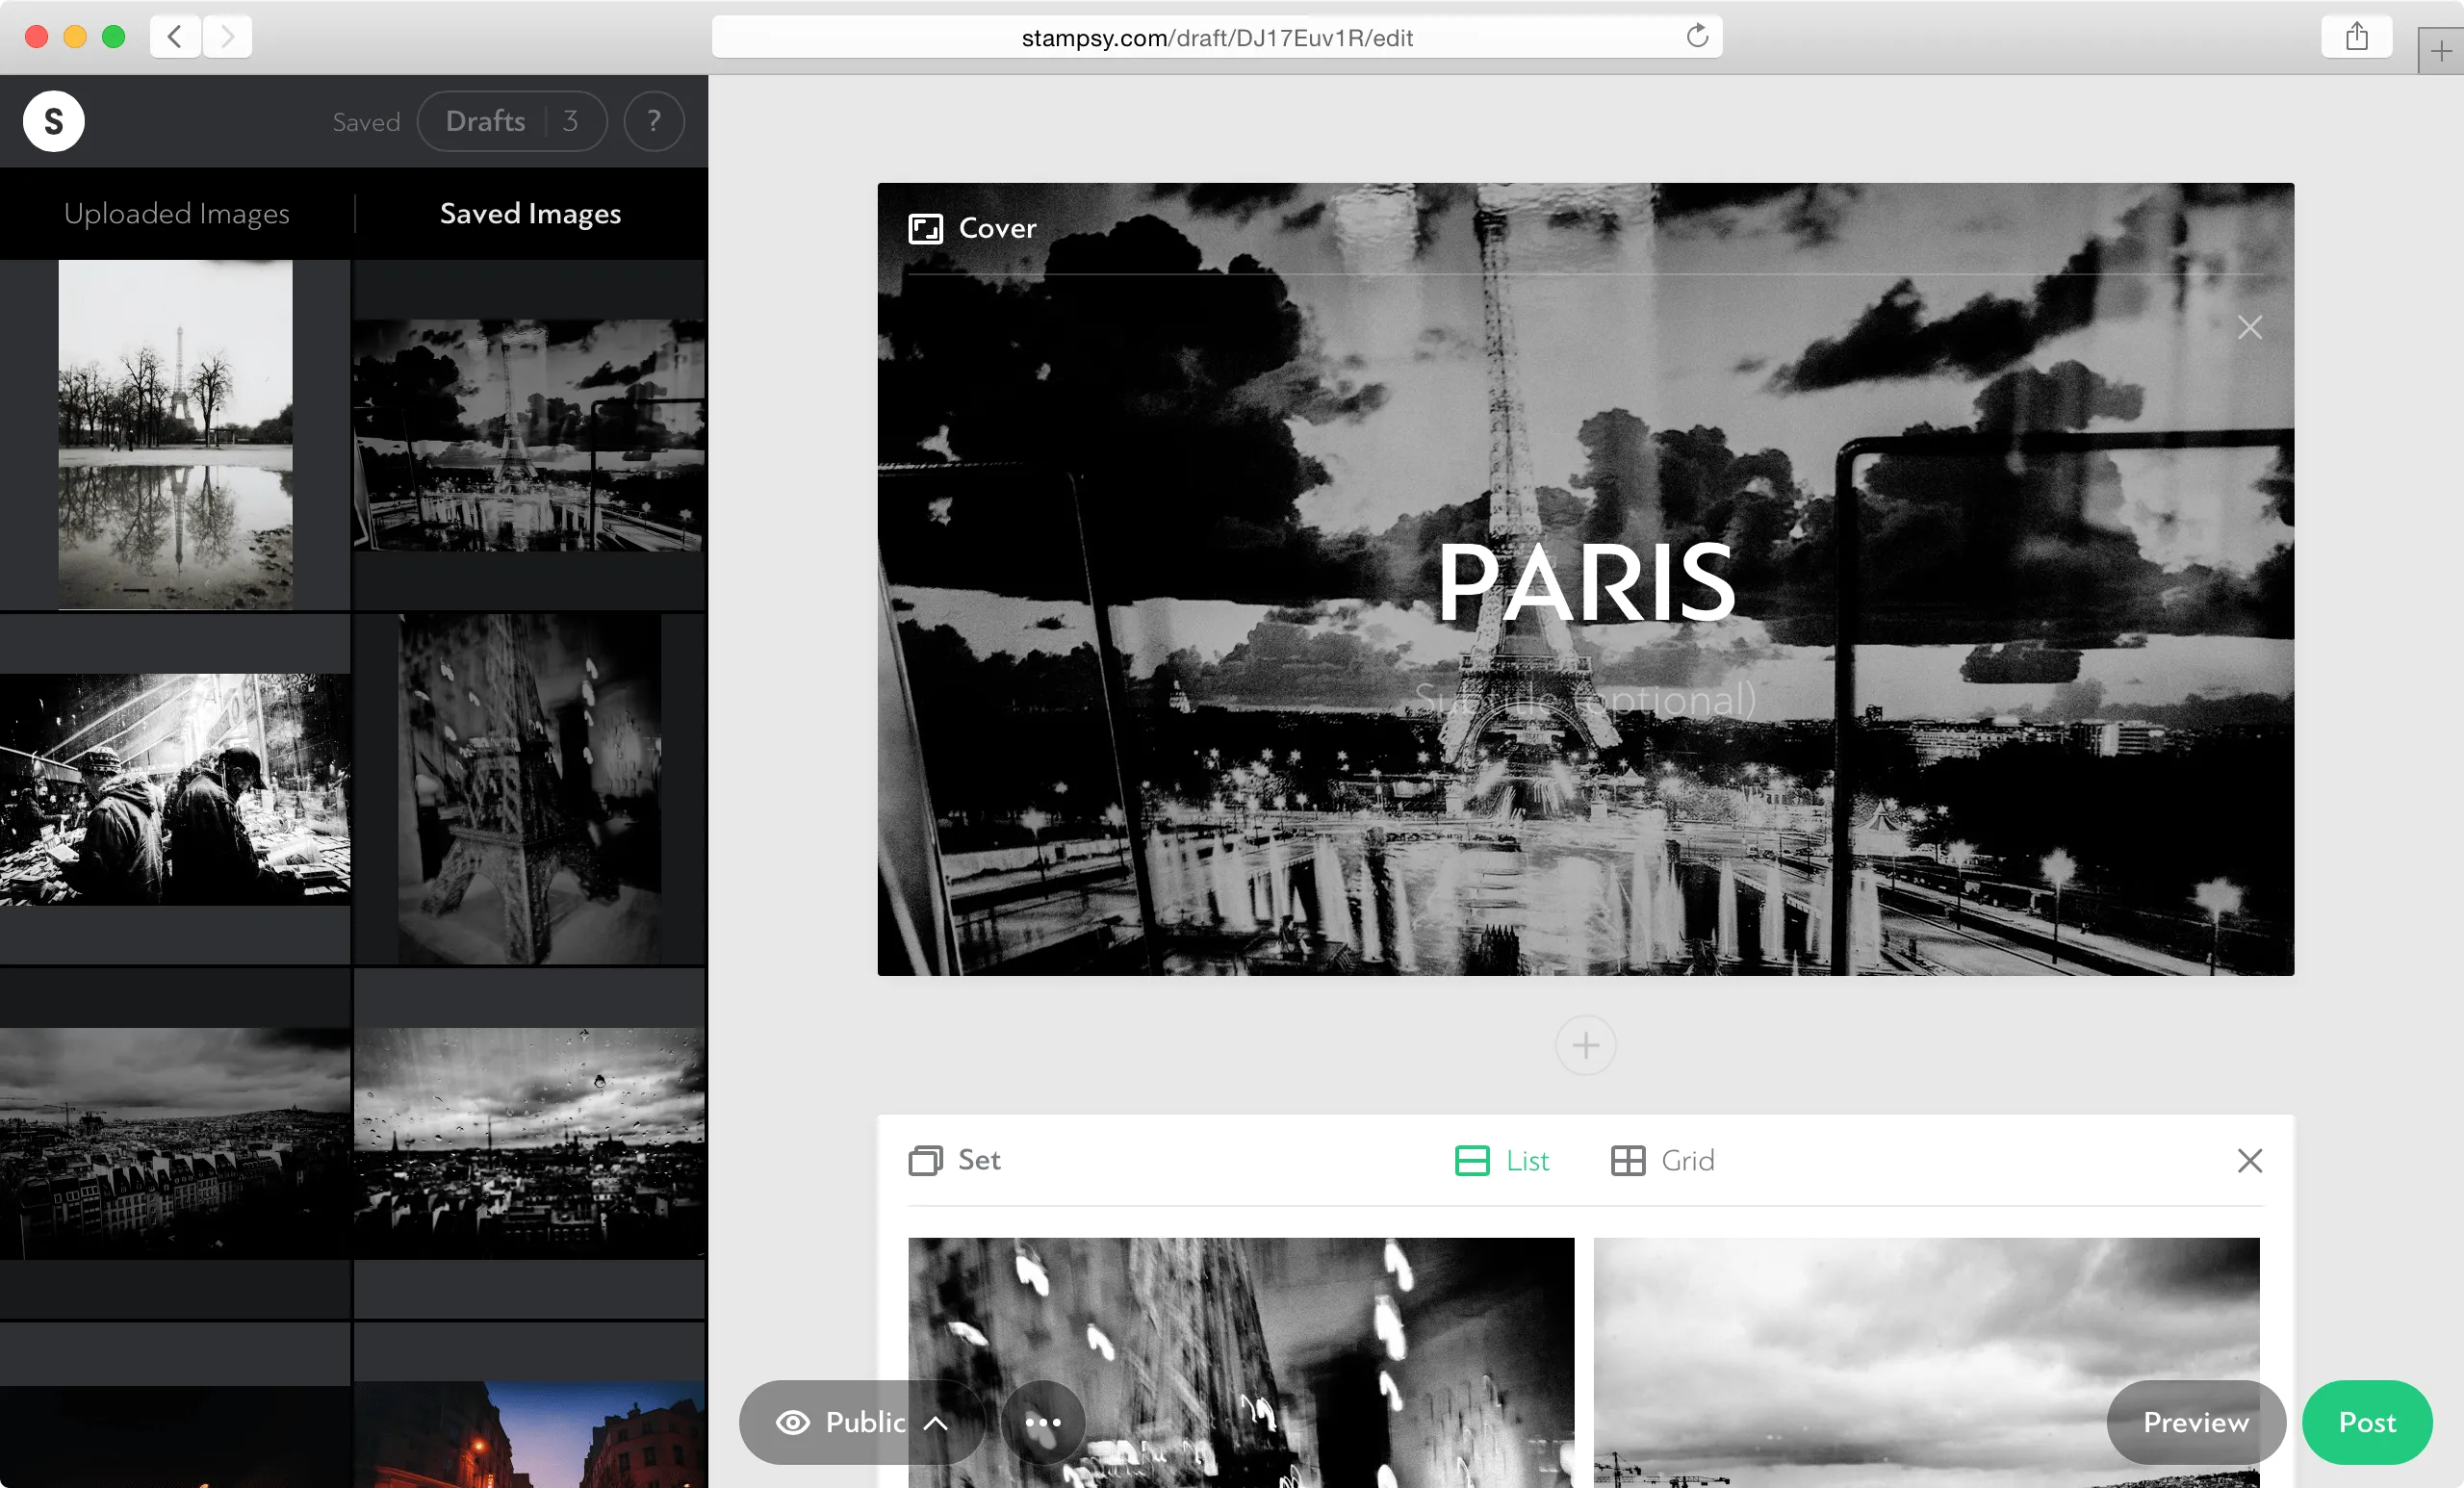Click the Safari share icon
2464x1488 pixels.
click(x=2356, y=36)
